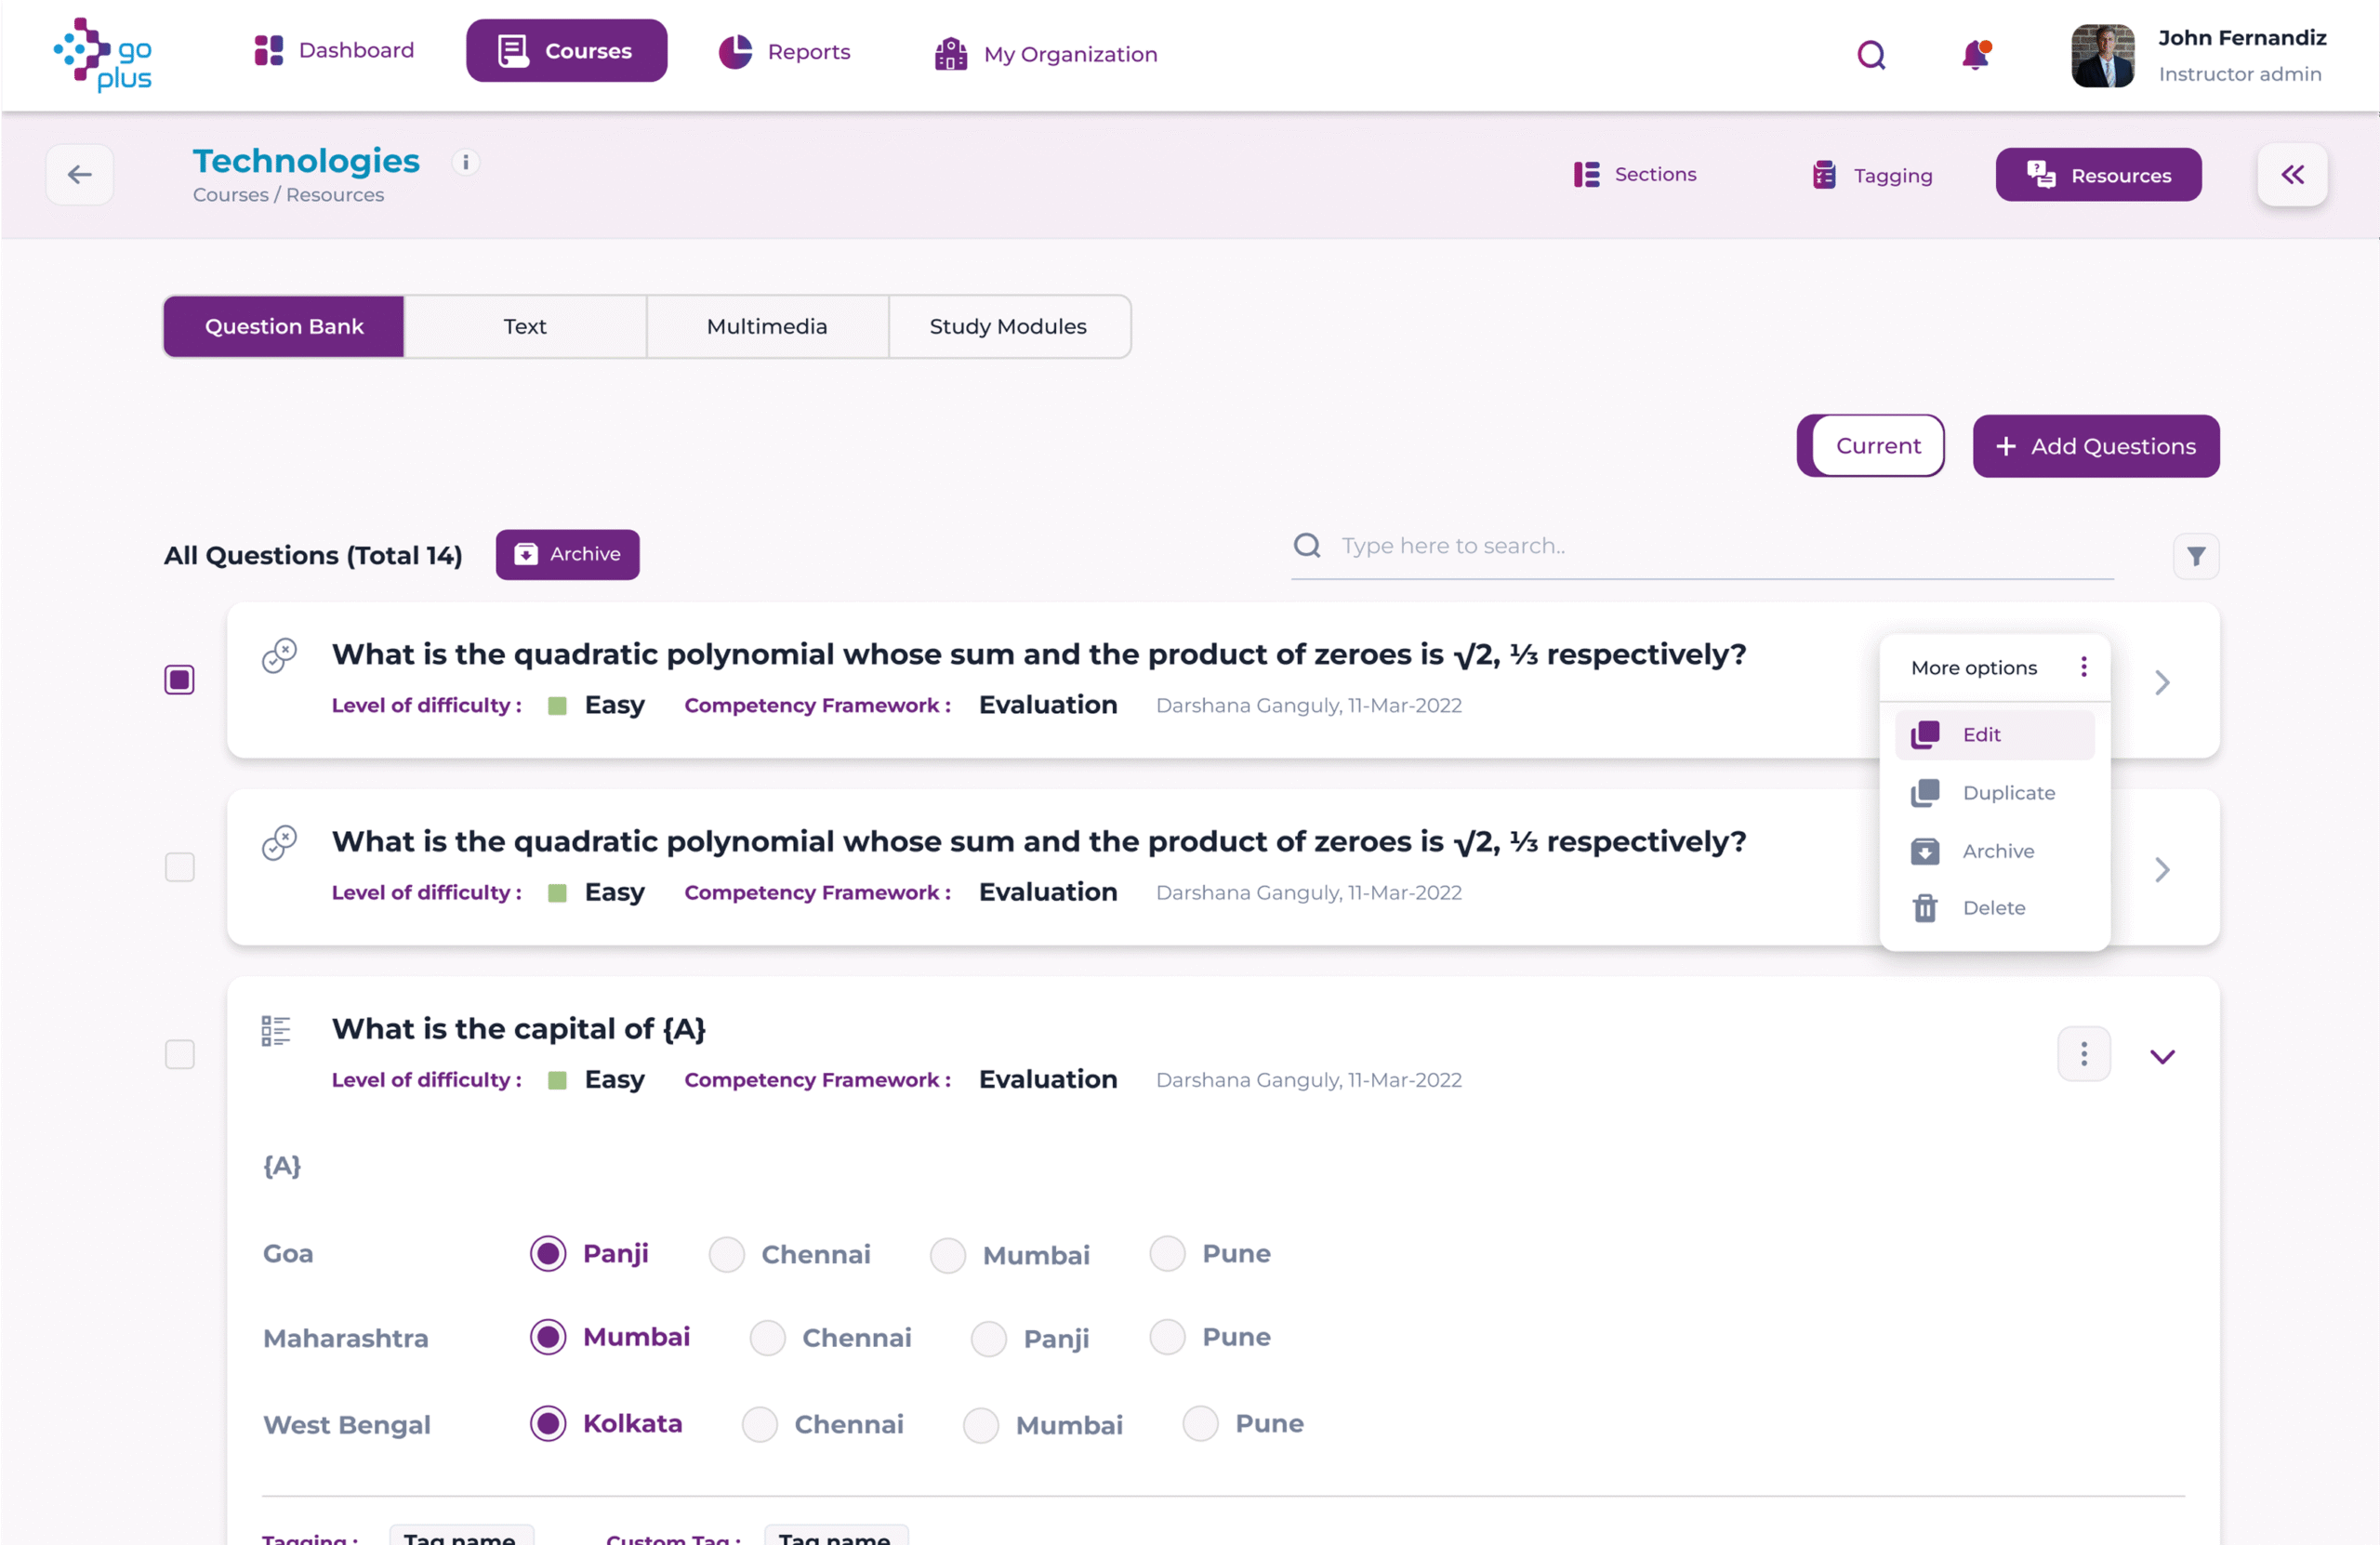
Task: Click the info icon next to Technologies
Action: 465,162
